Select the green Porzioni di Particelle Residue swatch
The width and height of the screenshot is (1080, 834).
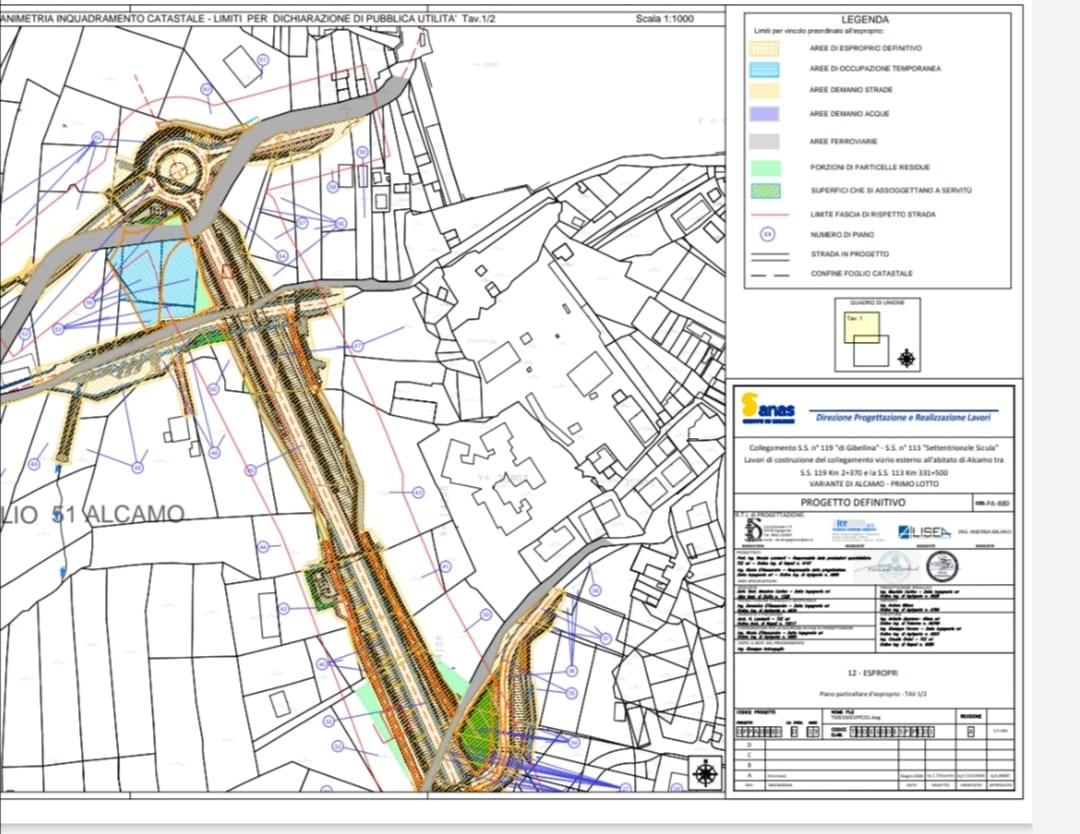coord(765,167)
